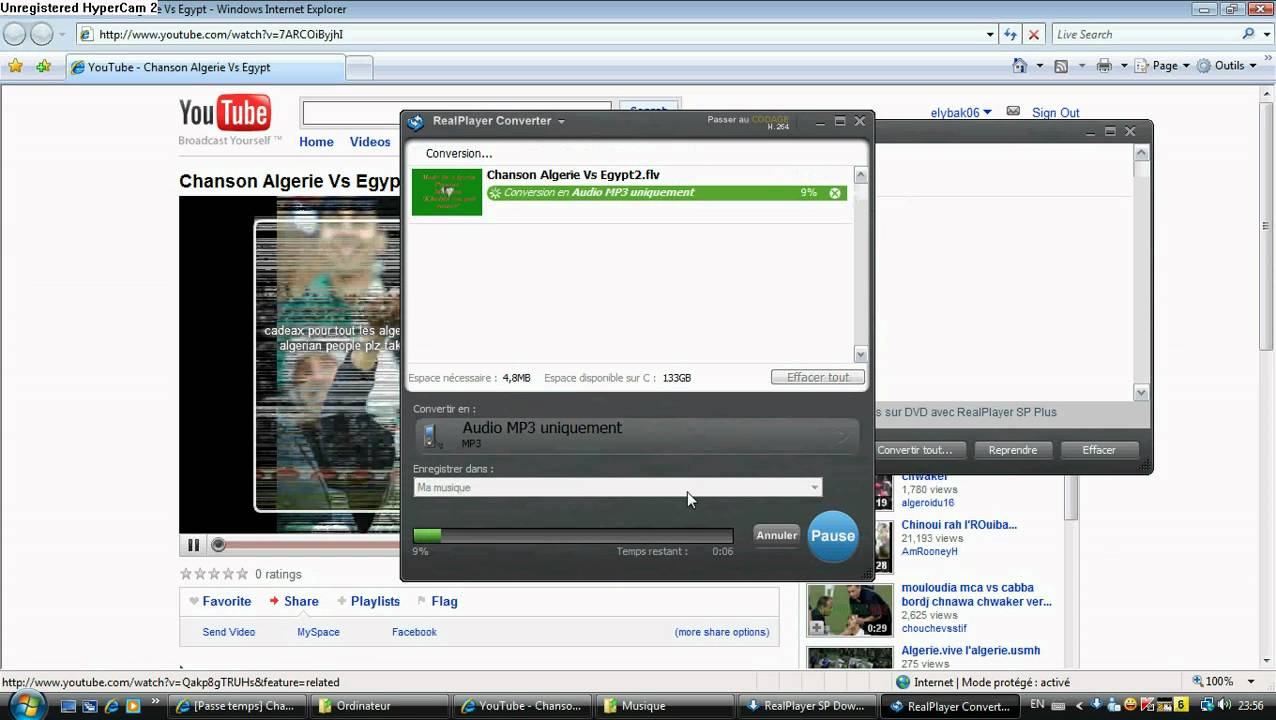Click Reprendre in RealPlayer Downloader window
Viewport: 1276px width, 720px height.
[1013, 450]
